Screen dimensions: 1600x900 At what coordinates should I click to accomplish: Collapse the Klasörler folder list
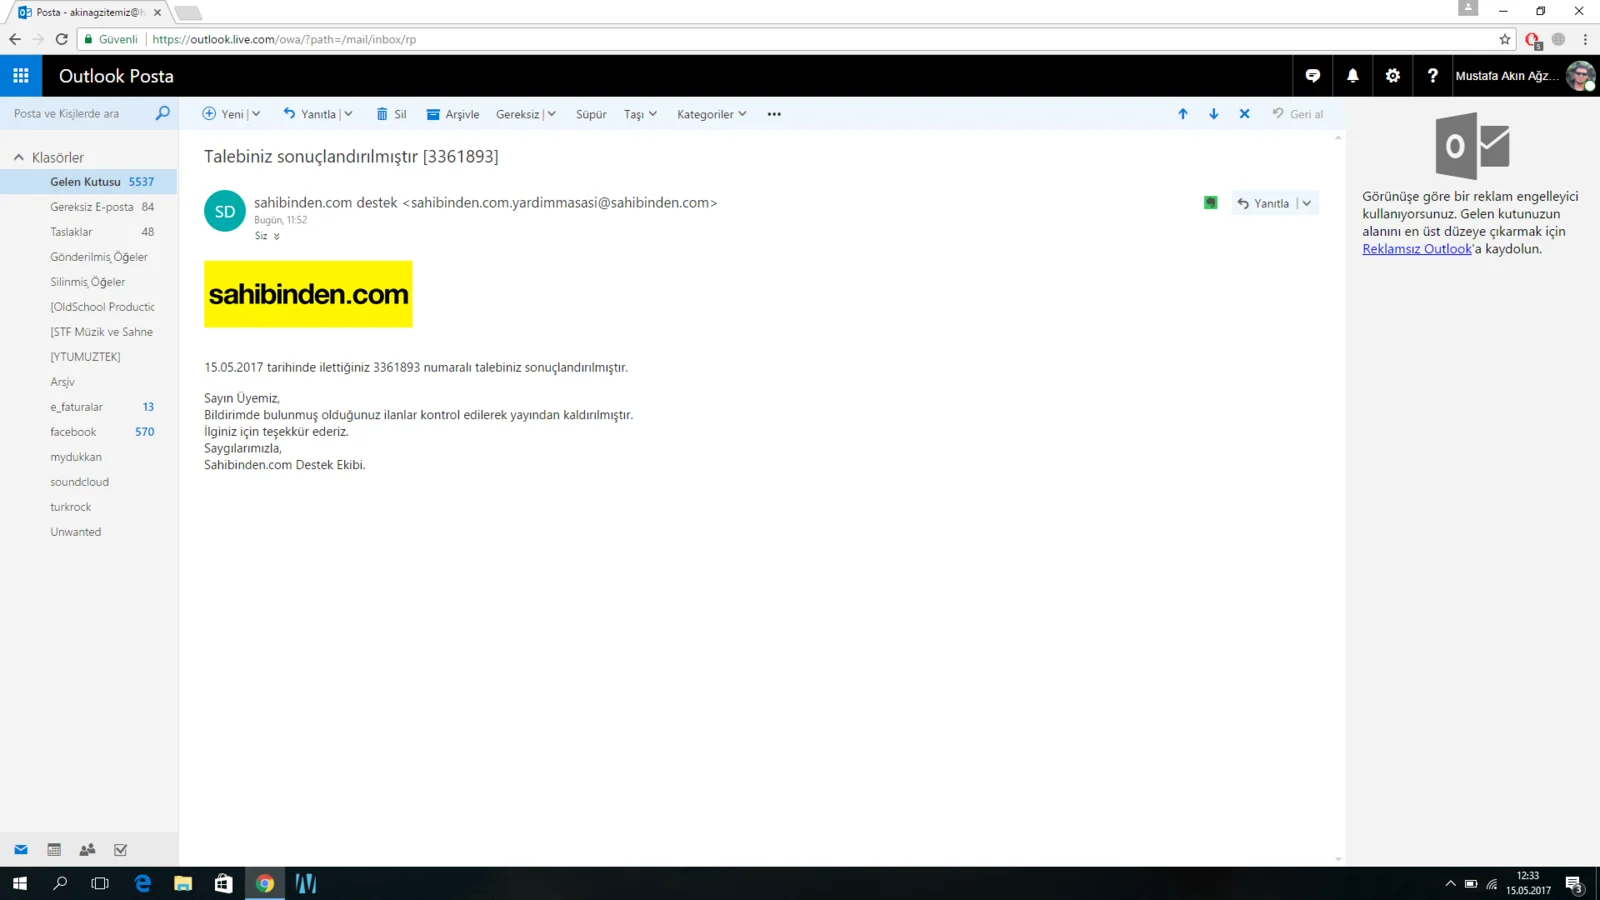19,158
